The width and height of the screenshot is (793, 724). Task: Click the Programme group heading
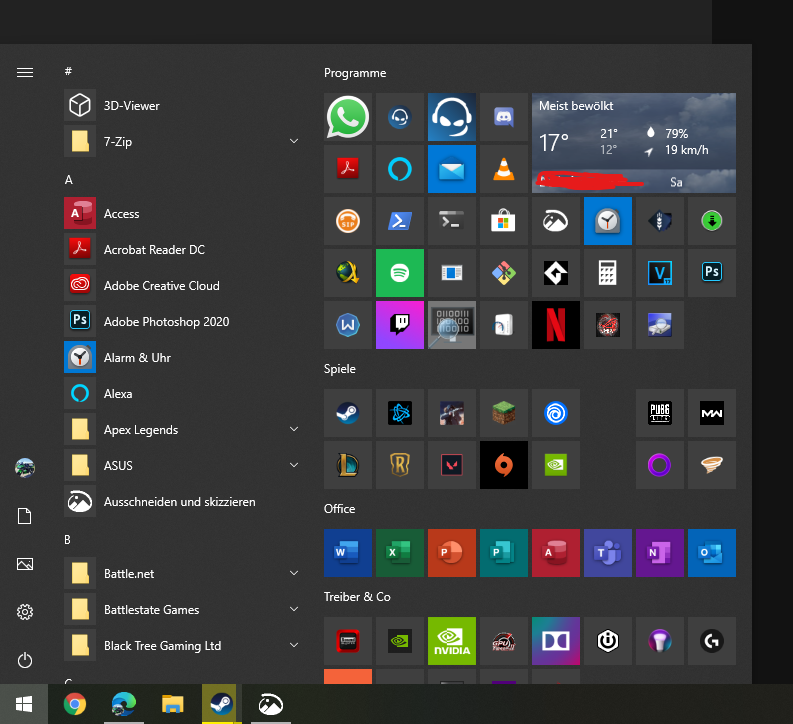(x=355, y=73)
